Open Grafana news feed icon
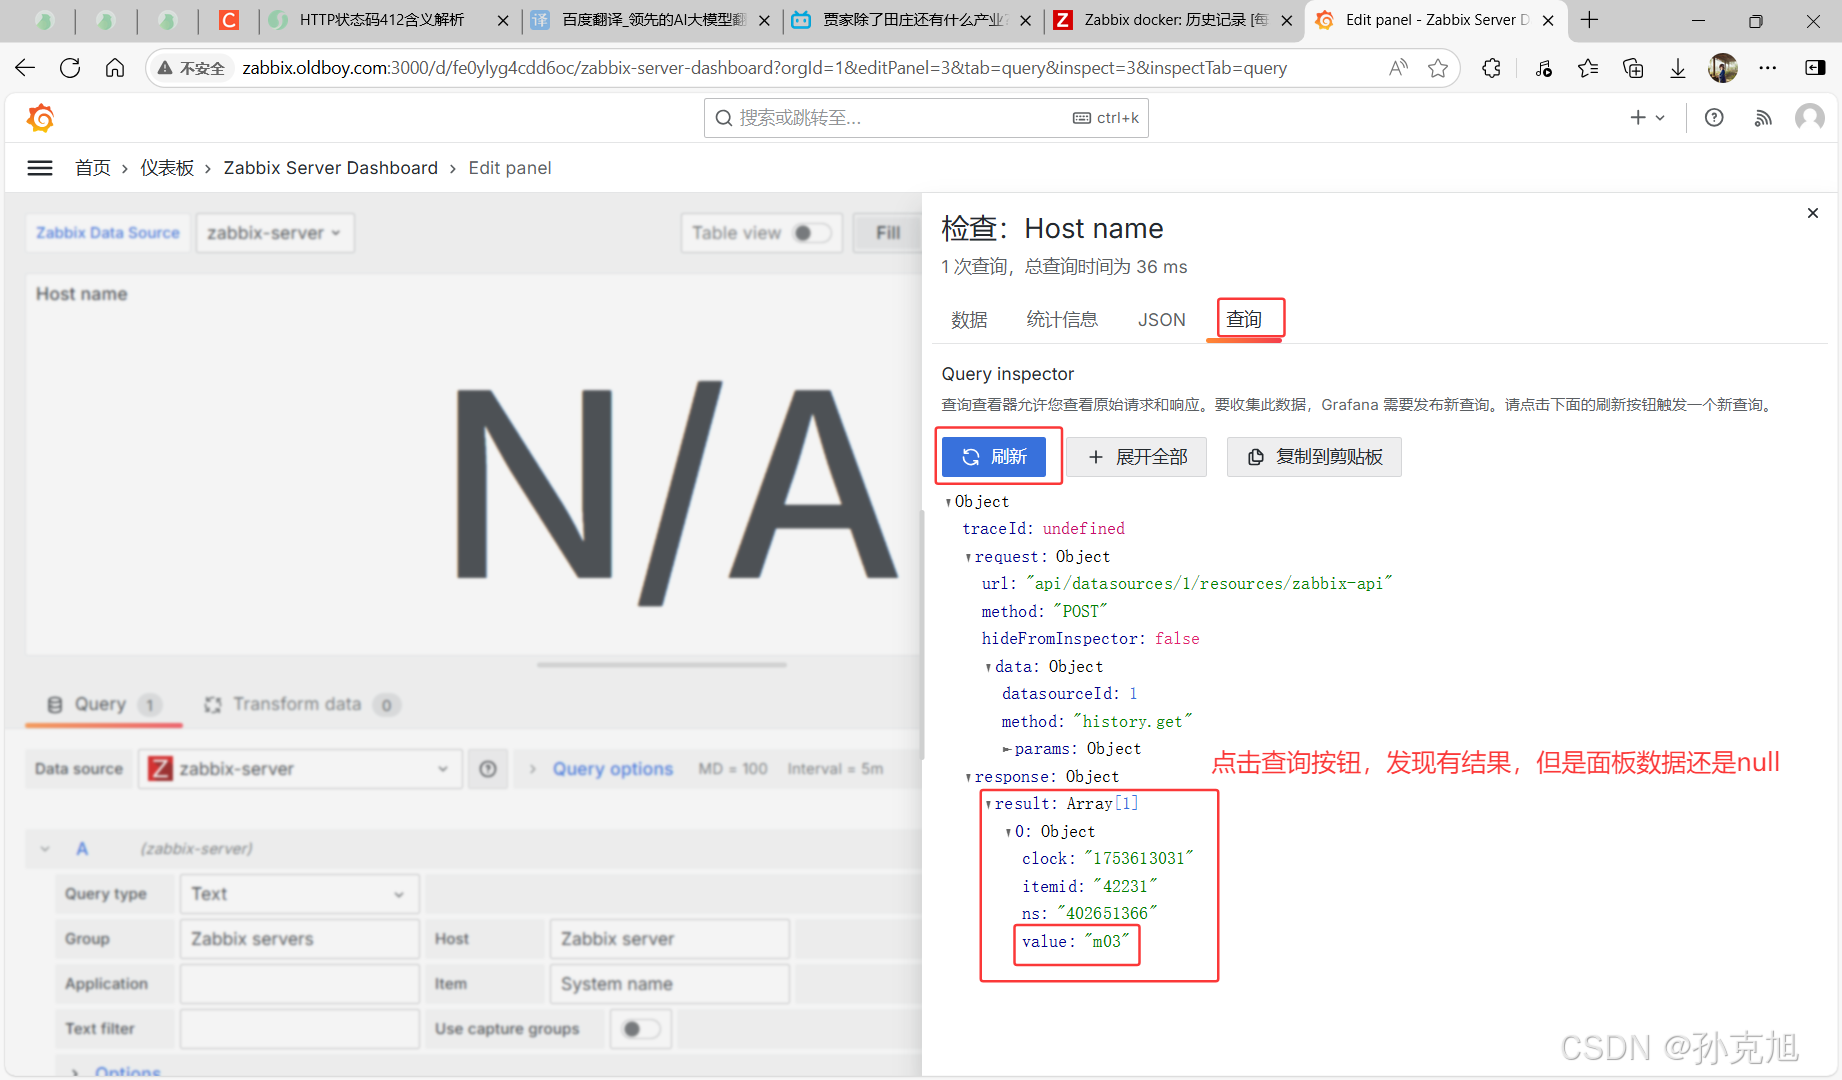 point(1763,118)
